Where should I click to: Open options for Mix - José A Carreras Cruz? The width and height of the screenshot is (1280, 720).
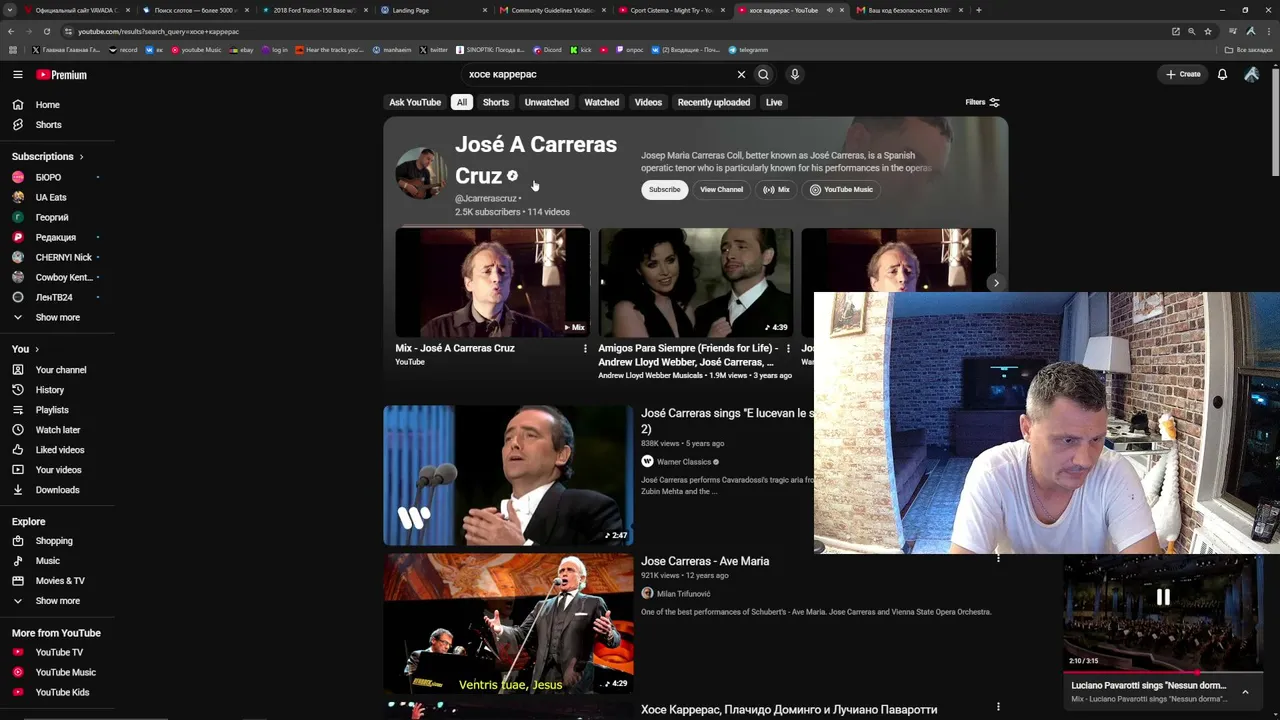click(x=585, y=348)
